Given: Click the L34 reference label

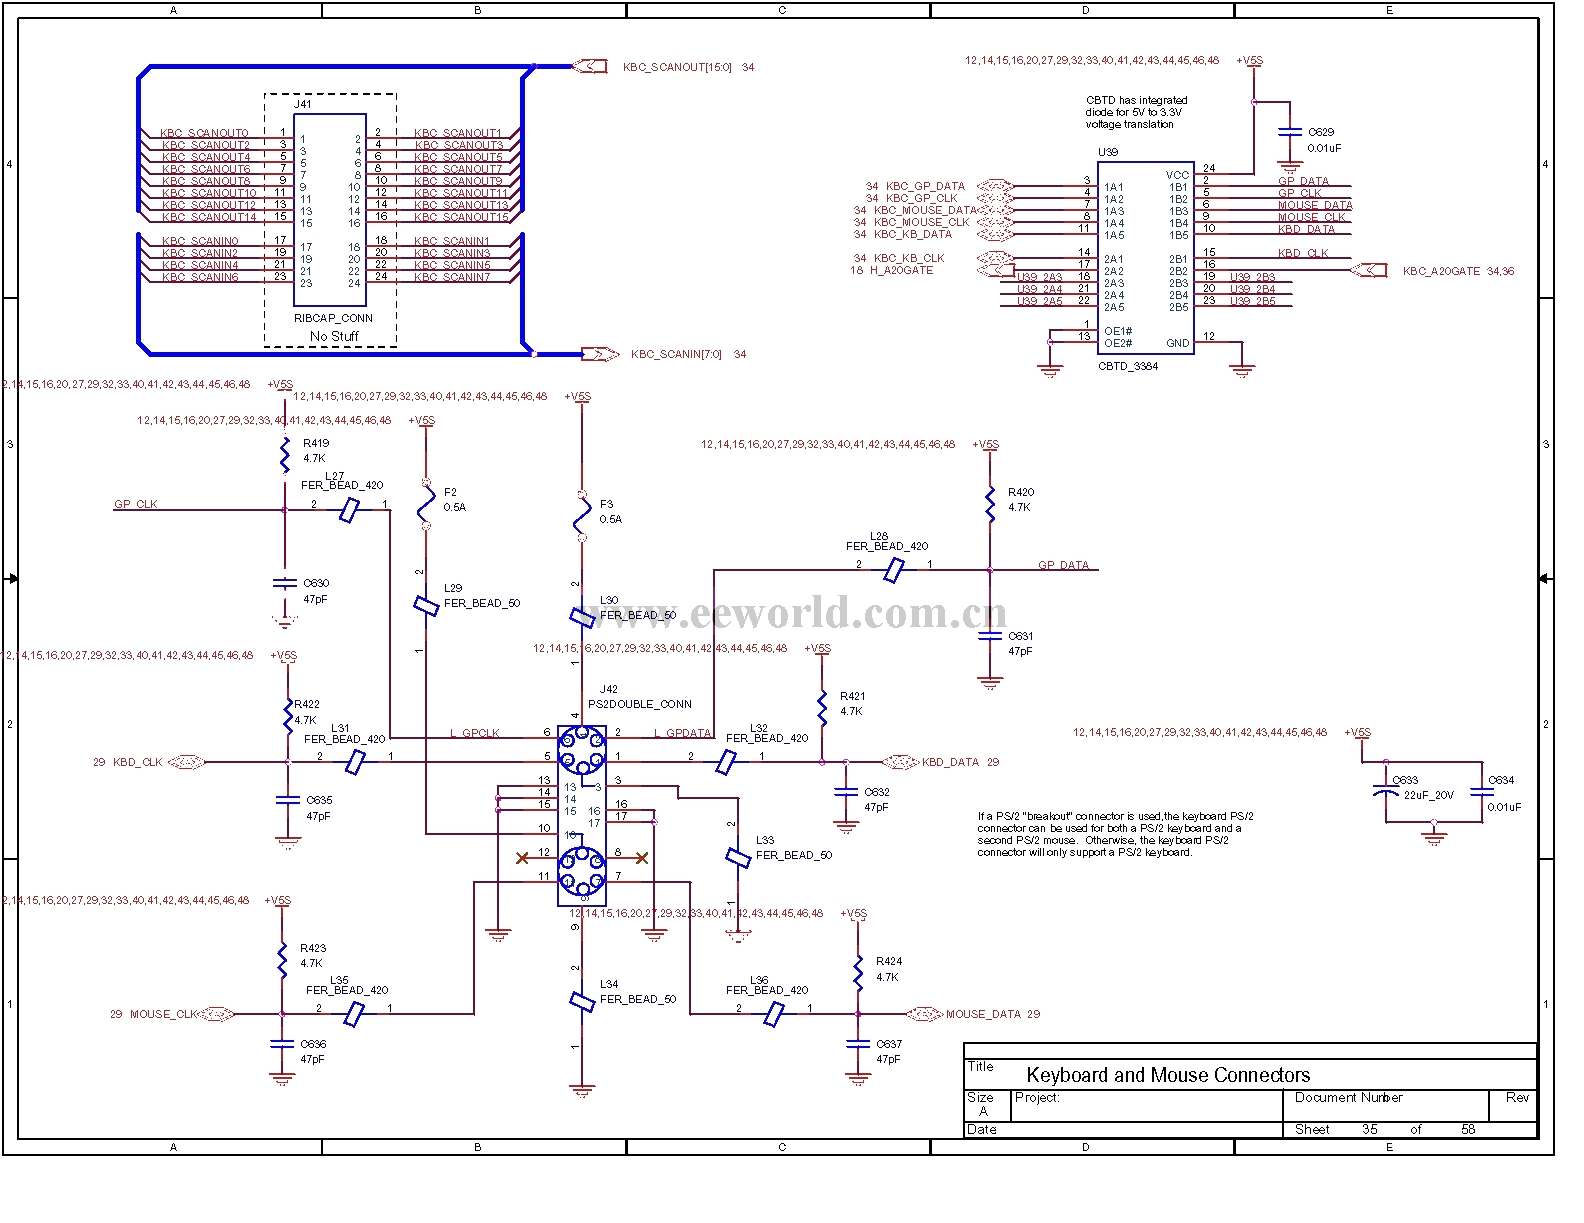Looking at the screenshot, I should pyautogui.click(x=609, y=985).
